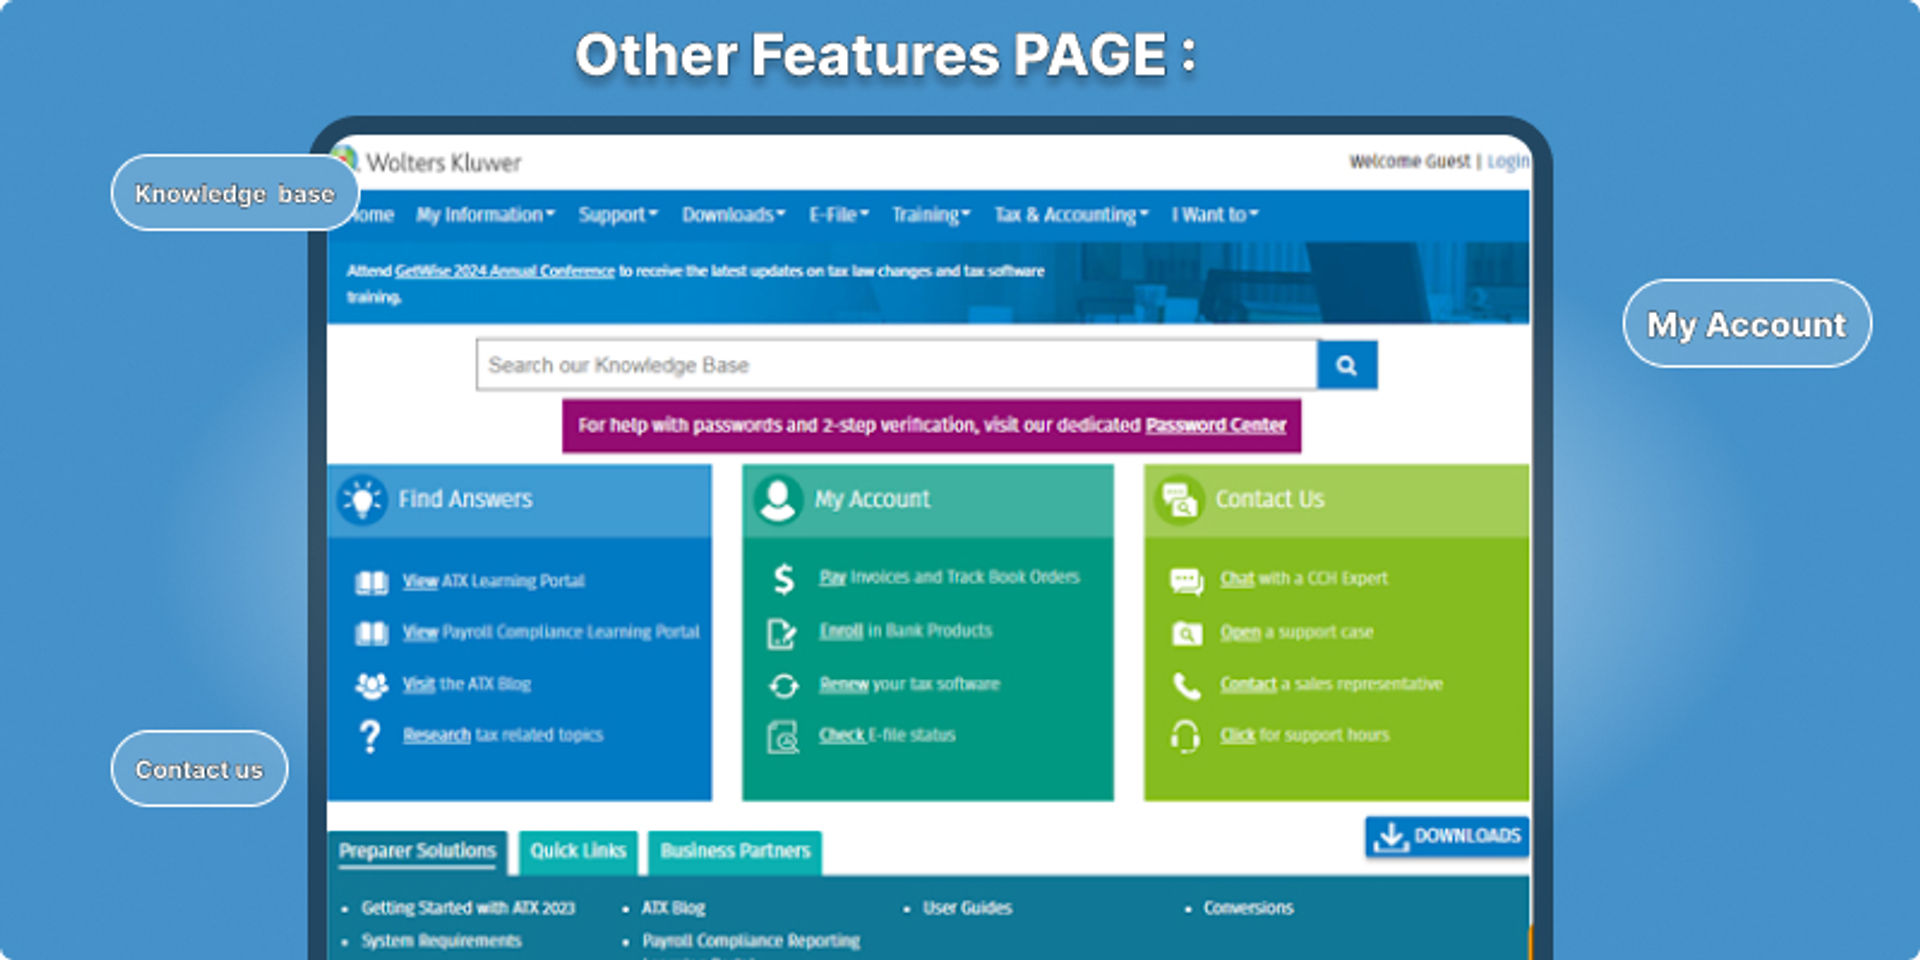This screenshot has height=960, width=1920.
Task: Click the Conversions link
Action: click(1248, 909)
